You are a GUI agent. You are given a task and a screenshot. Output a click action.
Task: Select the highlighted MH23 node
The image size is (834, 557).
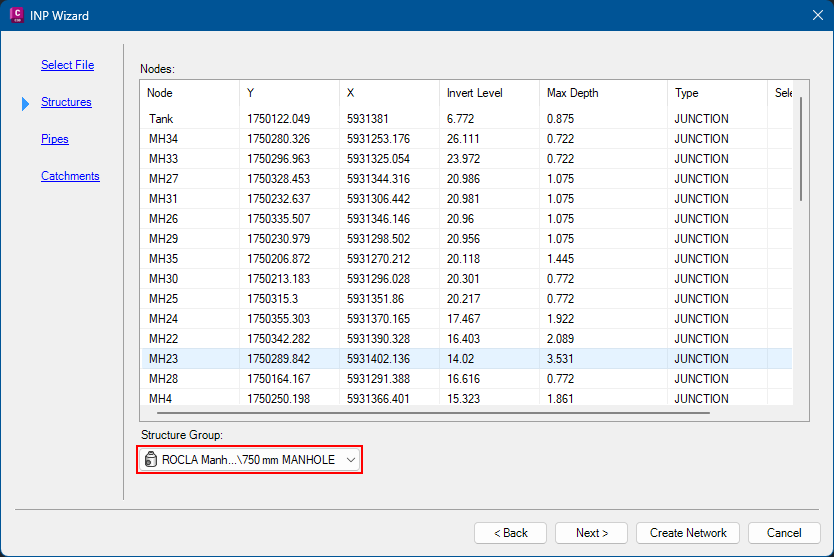pyautogui.click(x=466, y=359)
